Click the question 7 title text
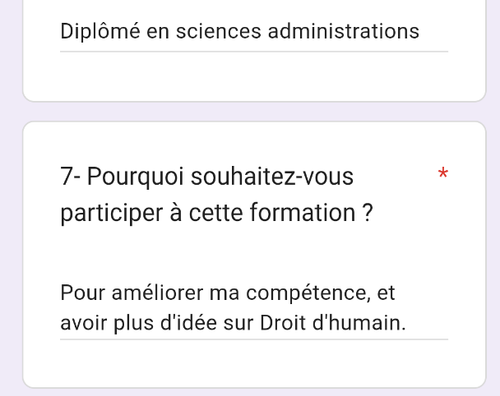500x396 pixels. 217,194
